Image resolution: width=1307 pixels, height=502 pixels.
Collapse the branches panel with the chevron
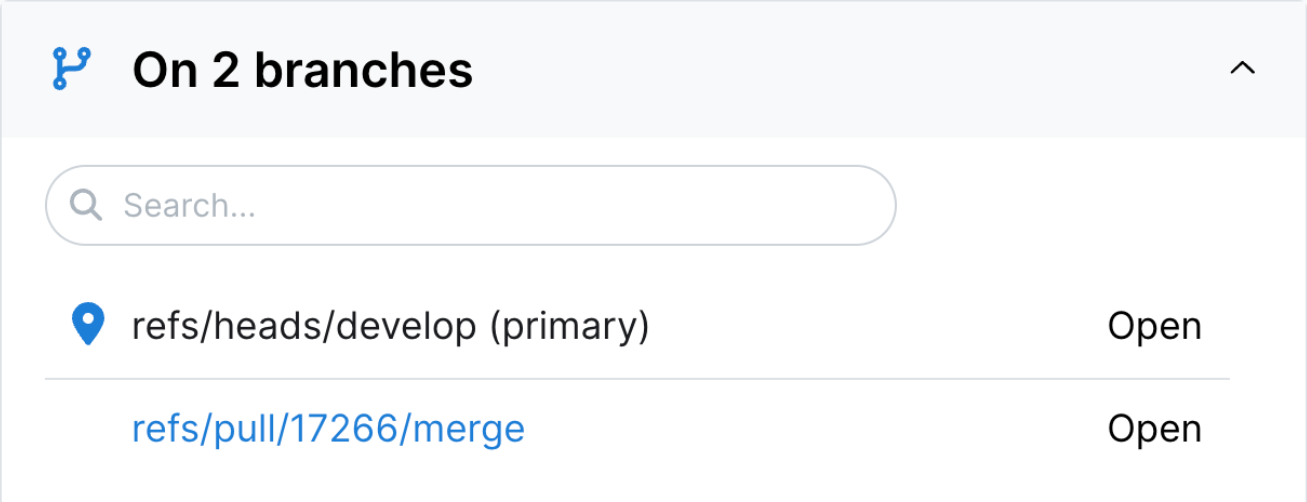1242,69
